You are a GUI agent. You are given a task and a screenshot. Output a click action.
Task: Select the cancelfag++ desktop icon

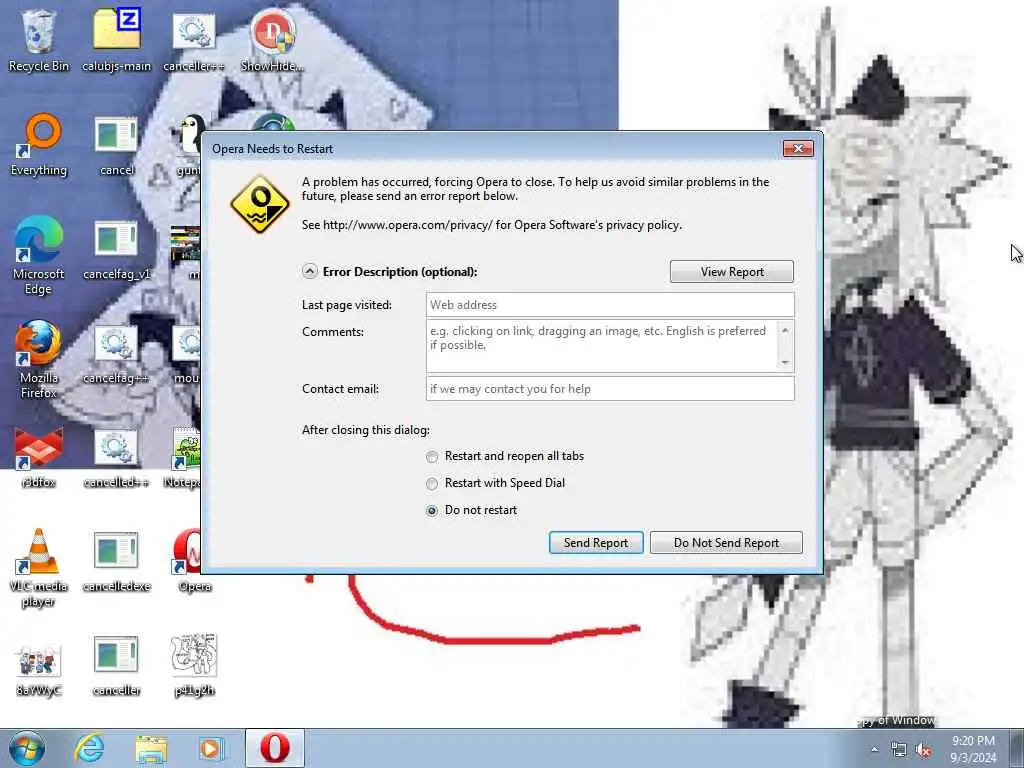(x=116, y=353)
